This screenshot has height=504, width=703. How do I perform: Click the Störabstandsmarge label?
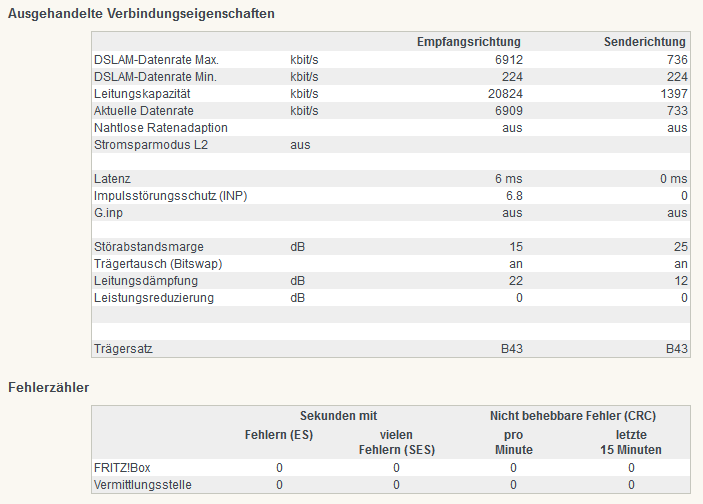[148, 247]
